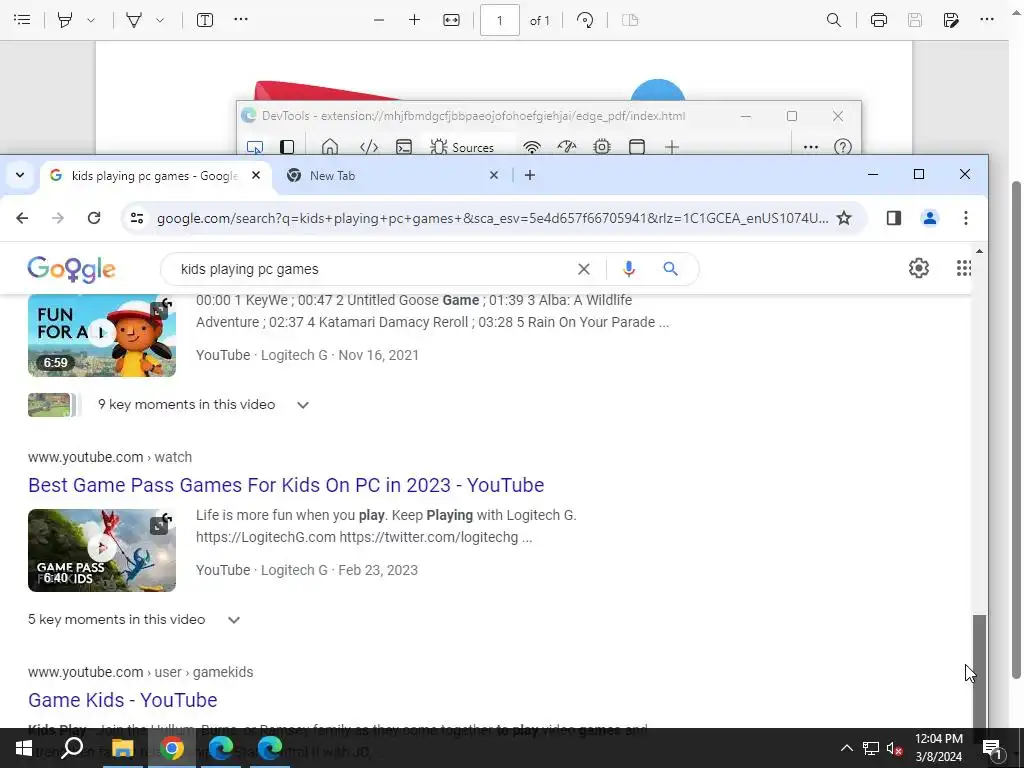
Task: Open PDF viewer settings and more menu
Action: tap(987, 20)
